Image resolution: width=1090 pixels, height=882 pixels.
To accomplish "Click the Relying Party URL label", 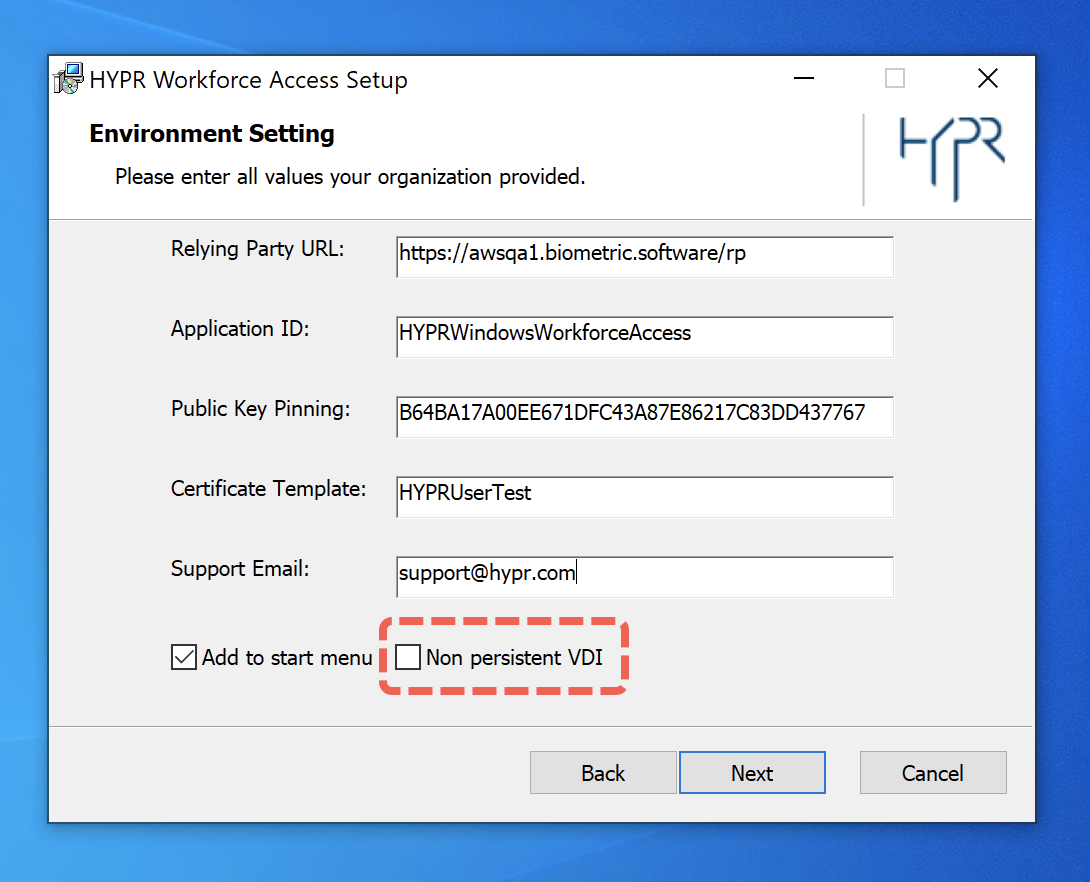I will pos(258,250).
